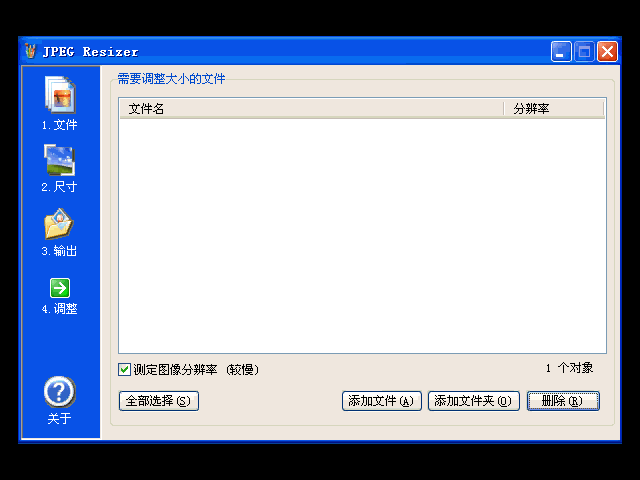The height and width of the screenshot is (480, 640).
Task: Click the 删除 (R) button
Action: 563,401
